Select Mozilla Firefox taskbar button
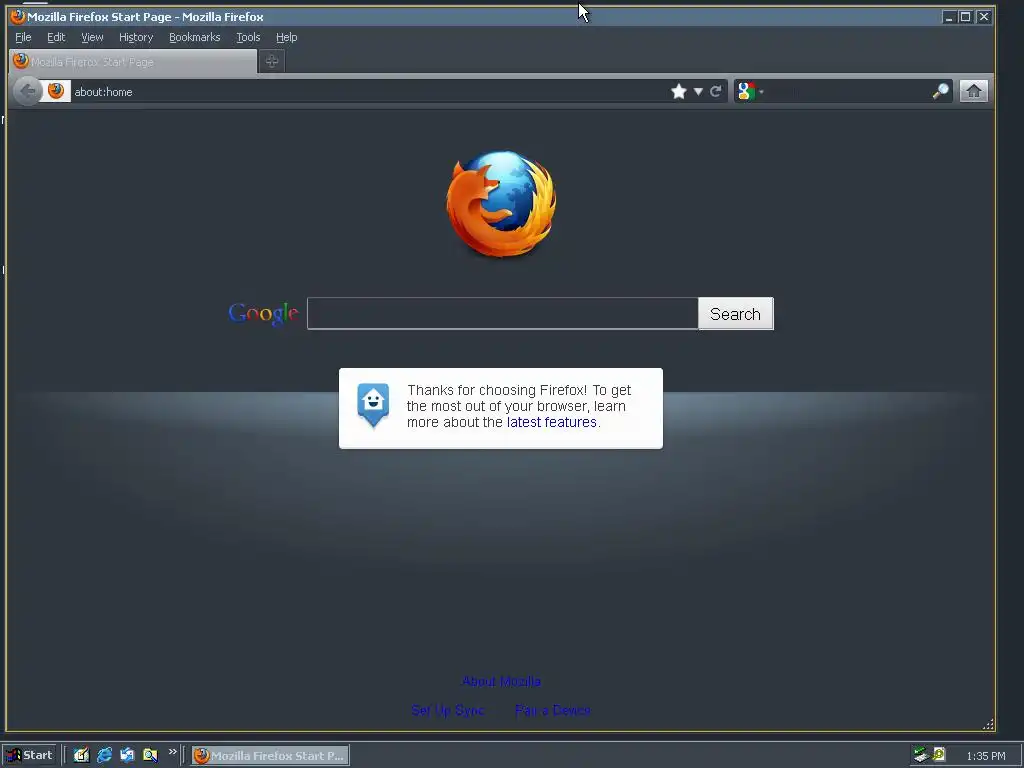The width and height of the screenshot is (1024, 768). [270, 756]
